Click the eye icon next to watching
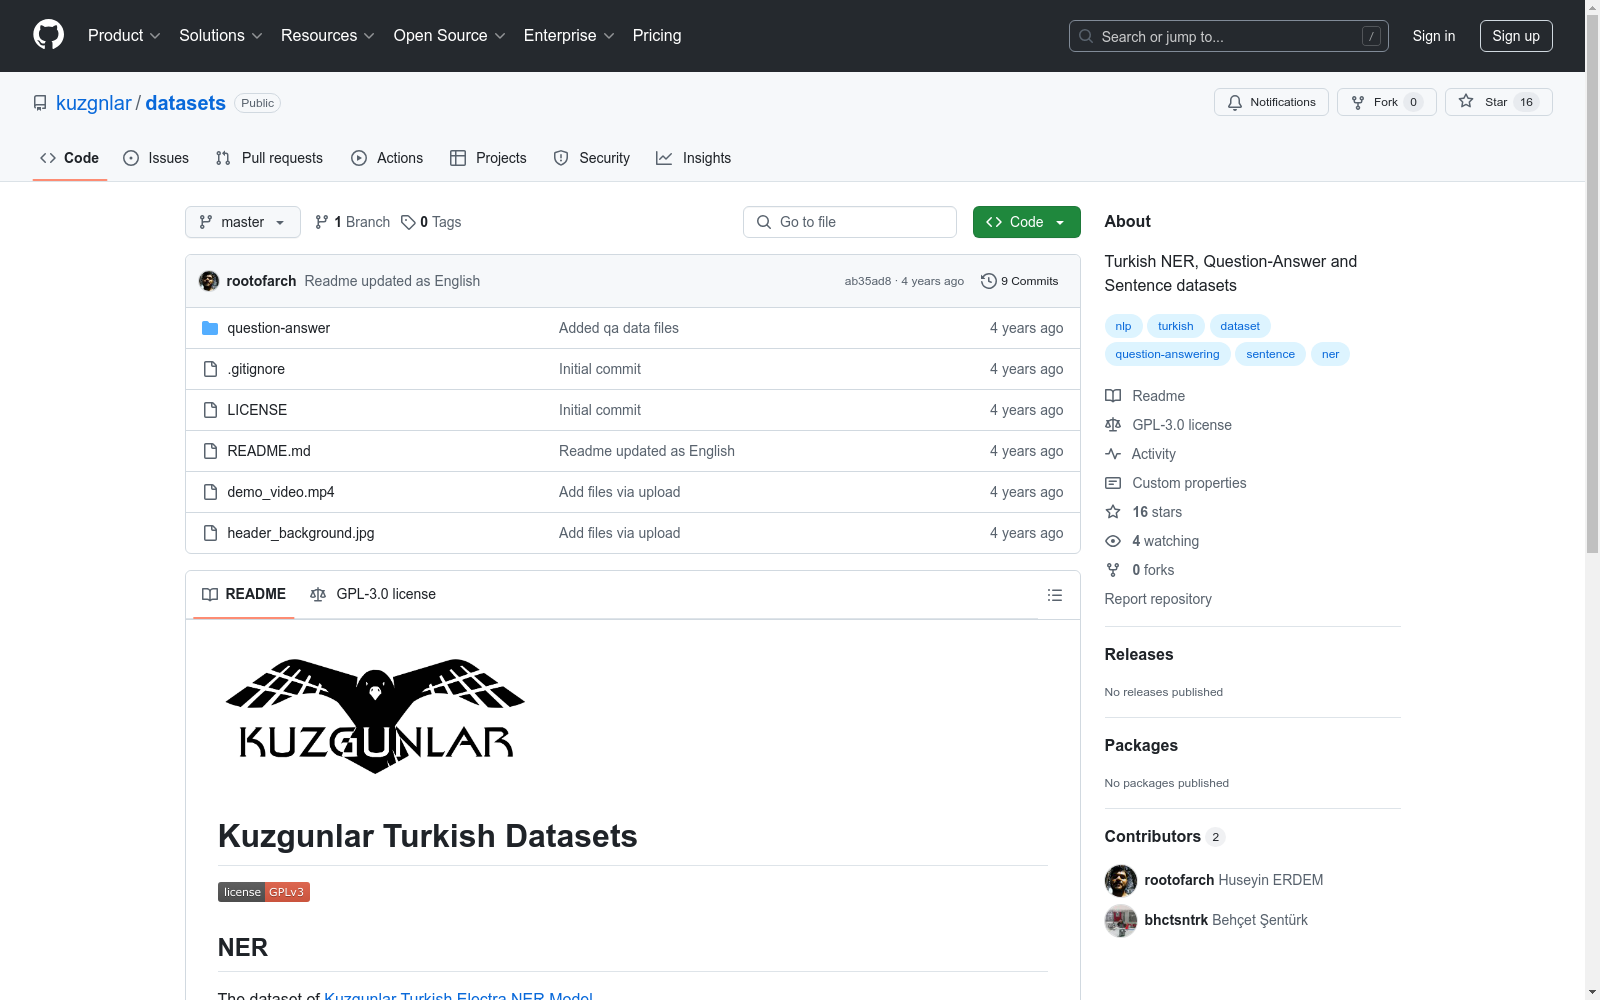This screenshot has width=1600, height=1000. 1113,541
